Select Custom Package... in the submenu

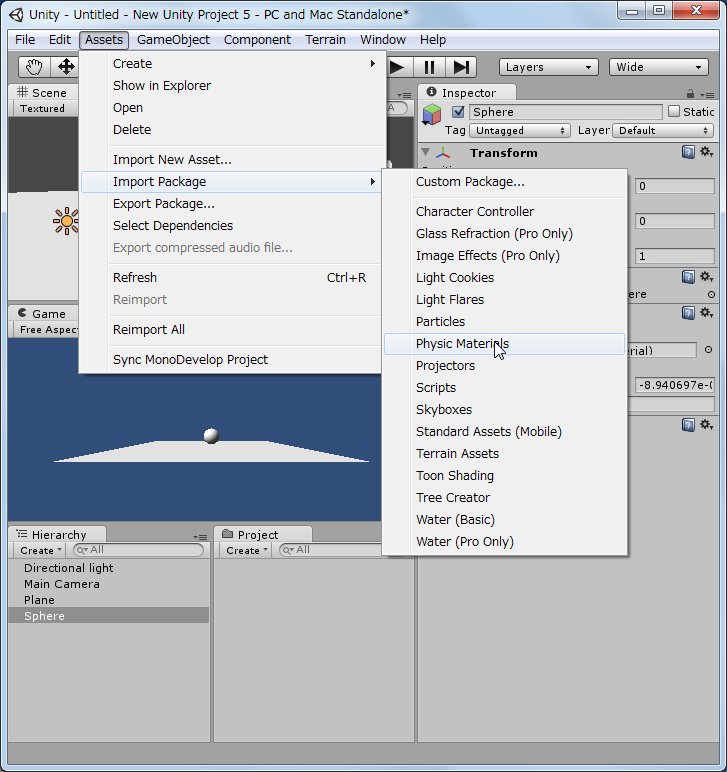click(470, 182)
